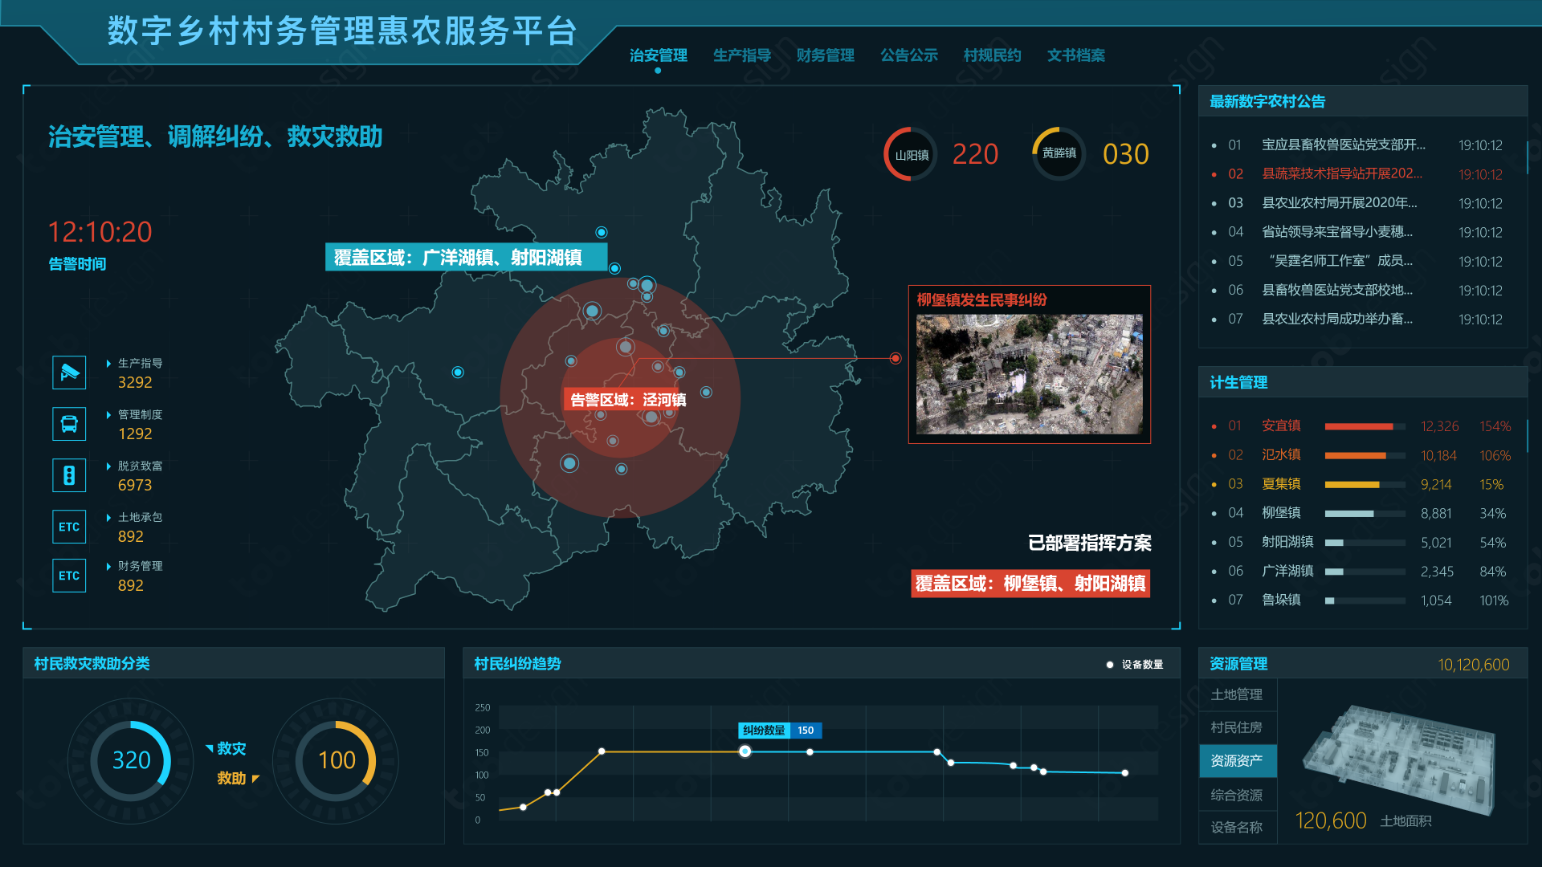
Task: Click the 9,214 value for 夏集镇
Action: (1436, 484)
